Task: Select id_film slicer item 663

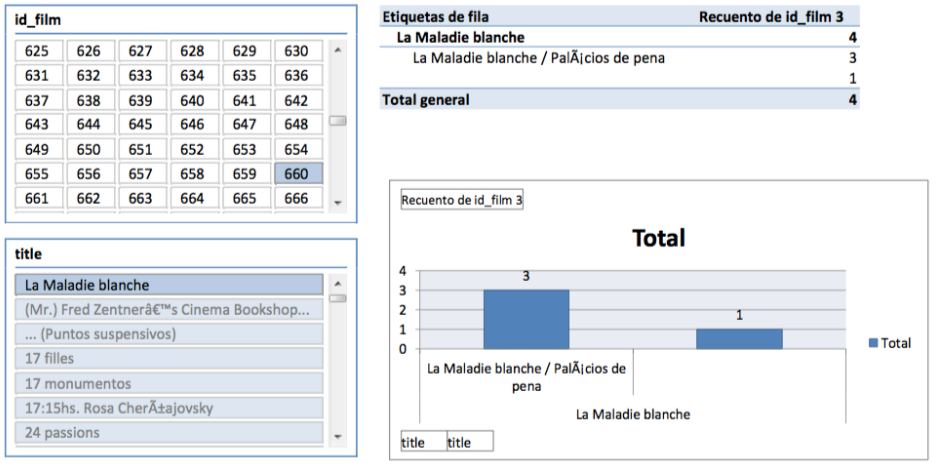Action: pyautogui.click(x=143, y=198)
